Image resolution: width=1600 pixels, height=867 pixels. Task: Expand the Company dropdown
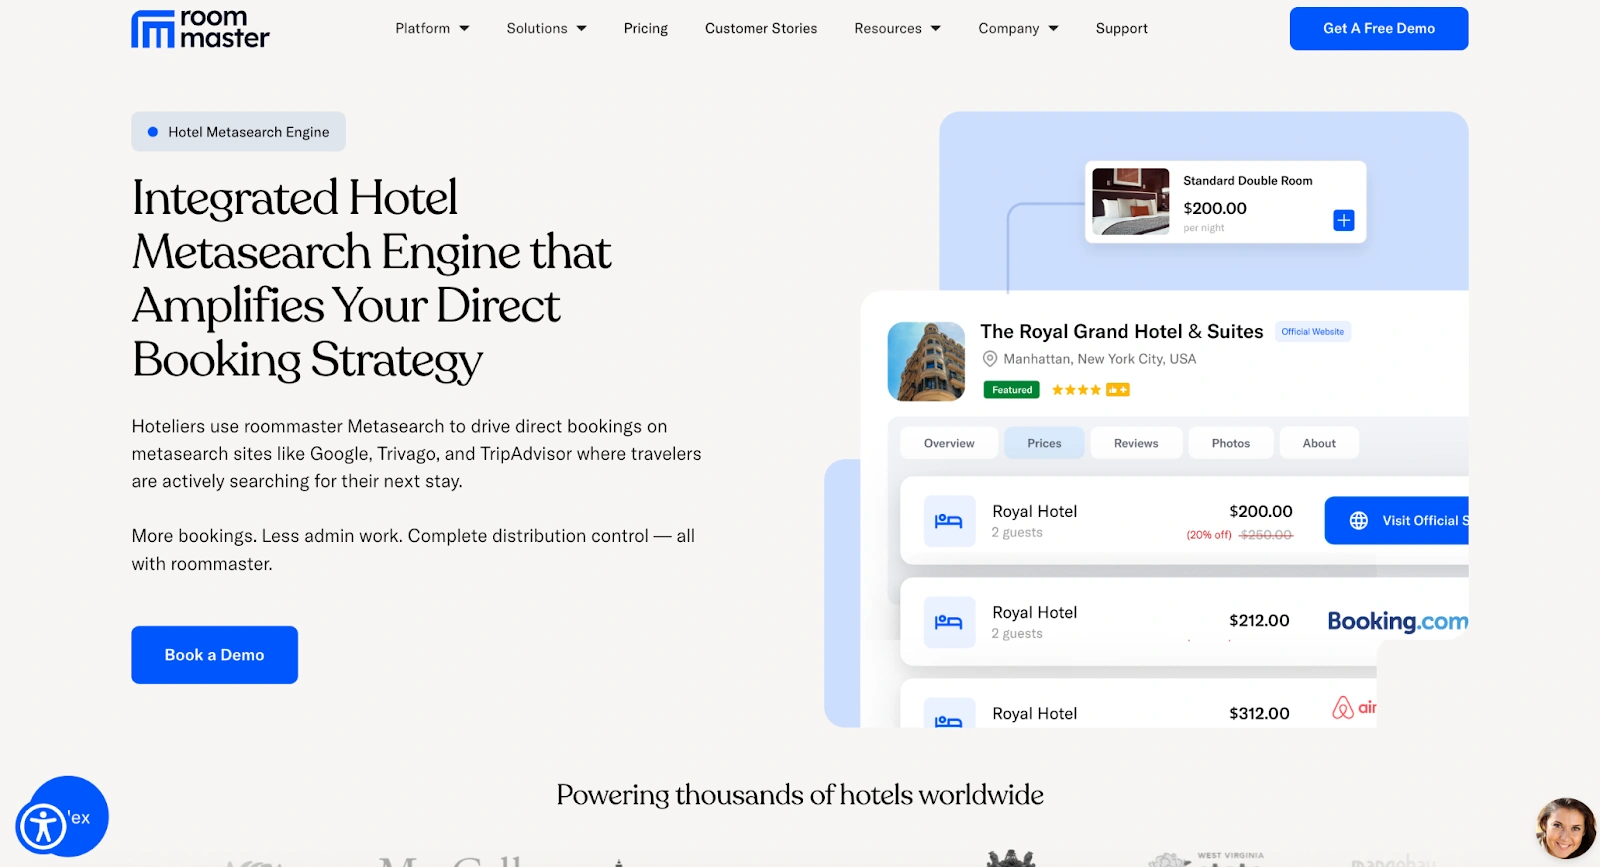tap(1018, 28)
